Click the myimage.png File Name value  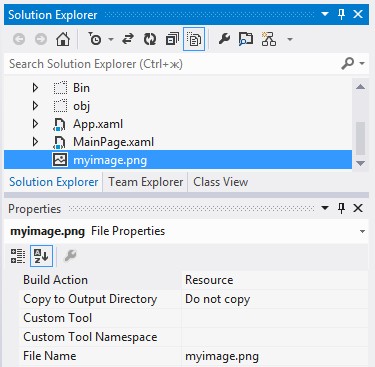[222, 356]
